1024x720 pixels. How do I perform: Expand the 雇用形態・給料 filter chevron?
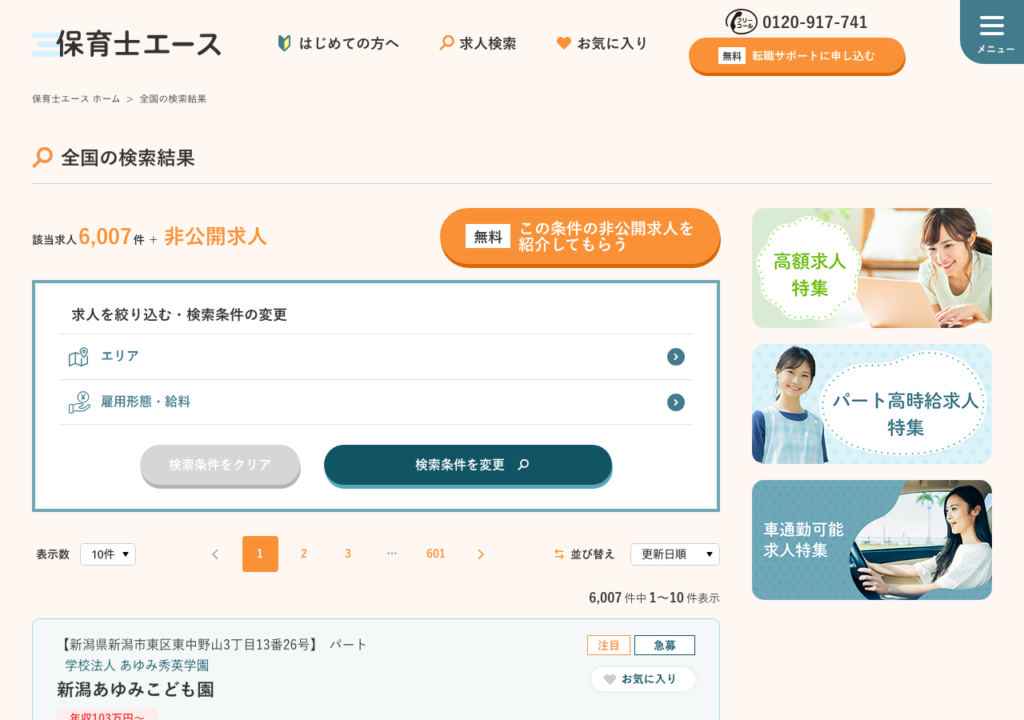(676, 402)
